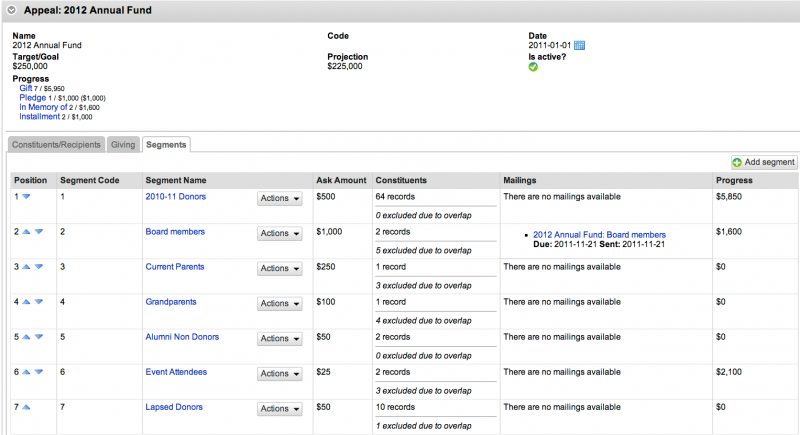The width and height of the screenshot is (800, 435).
Task: Click the 4 excluded due to overlap text
Action: coord(423,321)
